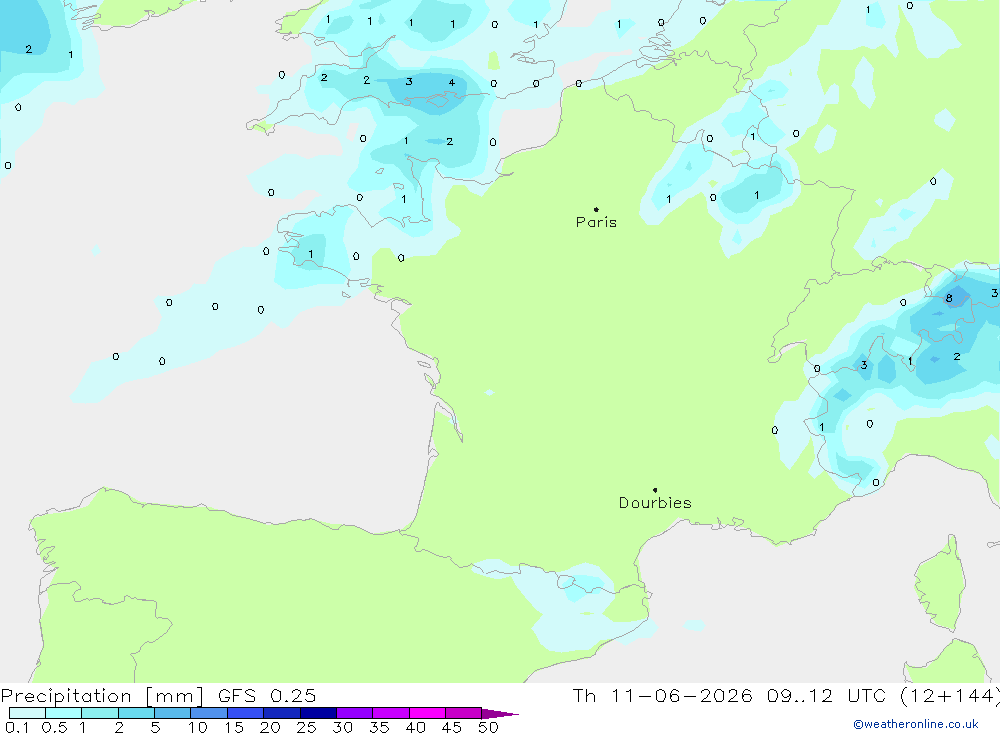
Task: Click the Dourbies city label
Action: point(655,503)
